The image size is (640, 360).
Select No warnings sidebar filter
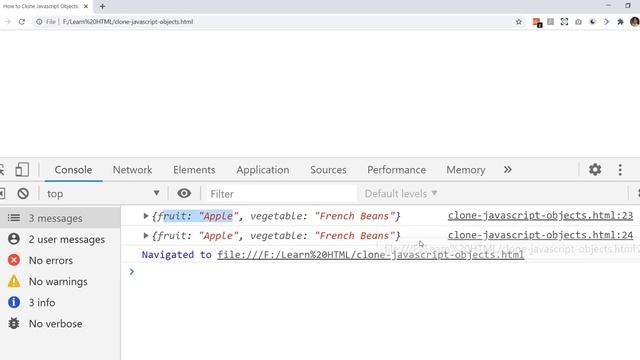tap(60, 281)
